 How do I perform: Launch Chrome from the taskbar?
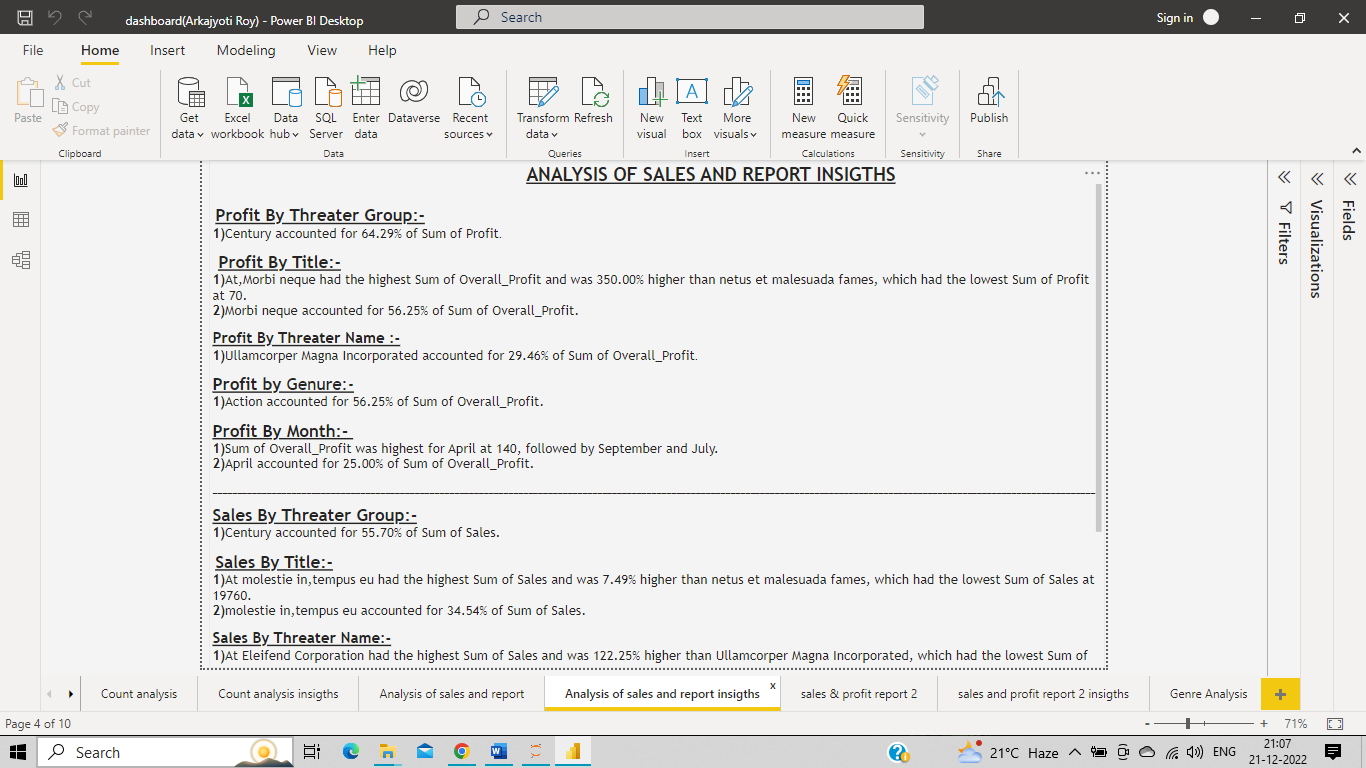[x=461, y=751]
